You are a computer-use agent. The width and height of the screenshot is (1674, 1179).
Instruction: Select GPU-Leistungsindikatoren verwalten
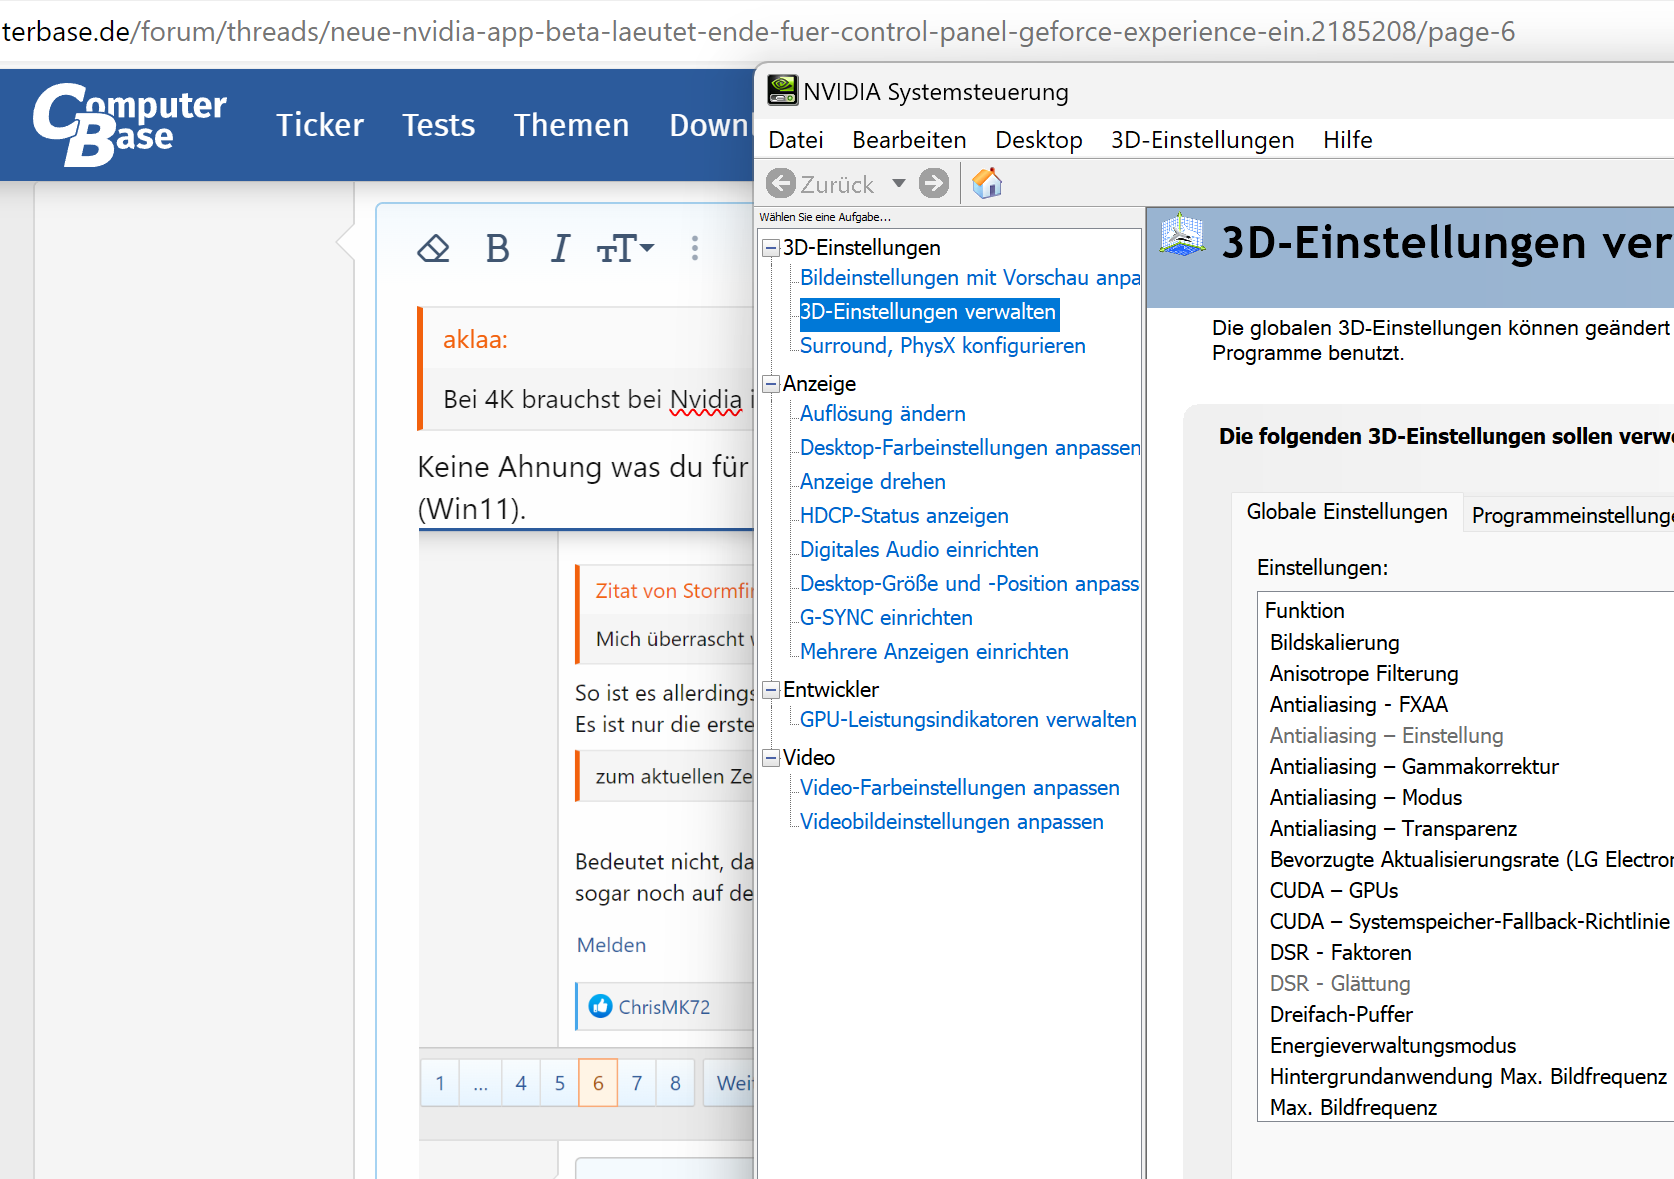click(x=968, y=720)
